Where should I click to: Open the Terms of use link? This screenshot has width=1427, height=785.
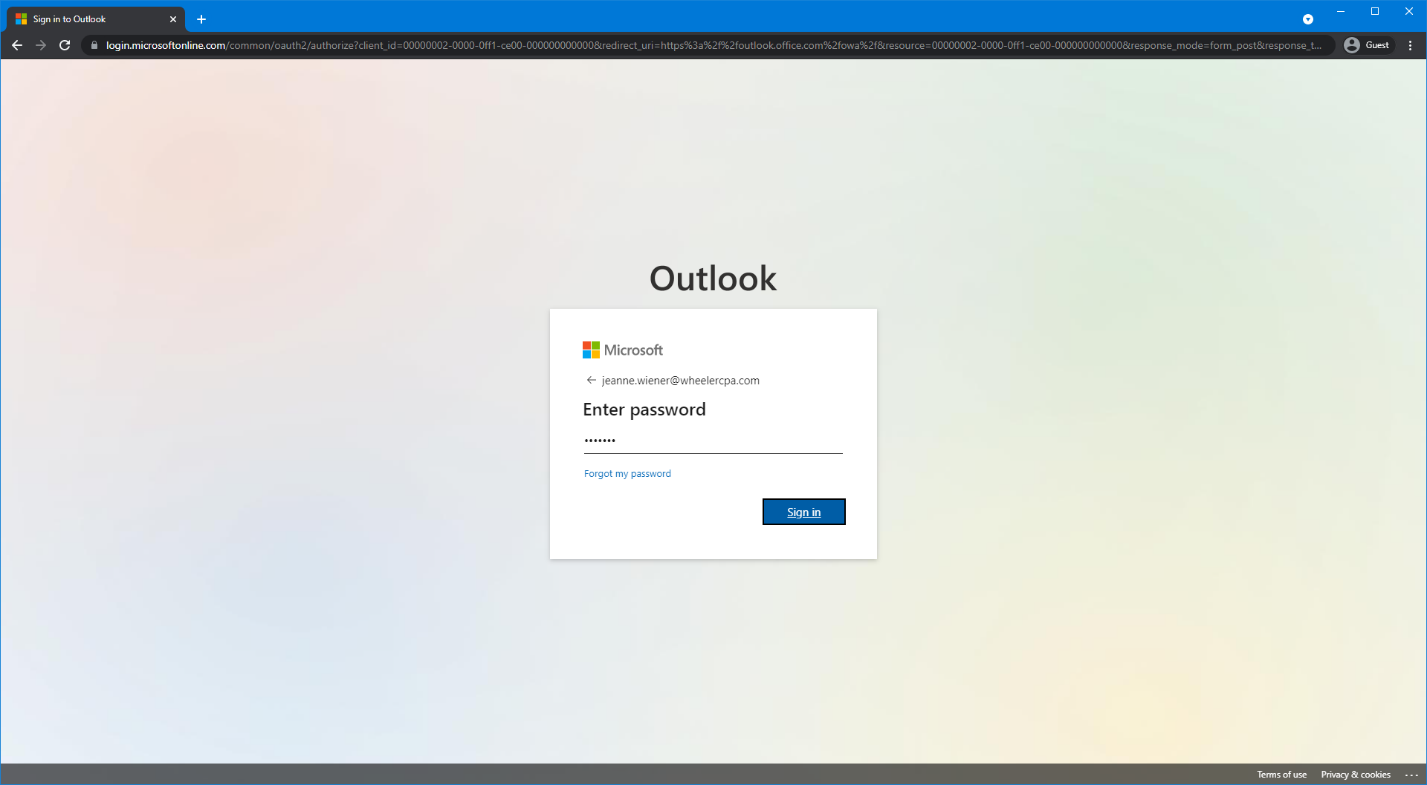point(1282,775)
